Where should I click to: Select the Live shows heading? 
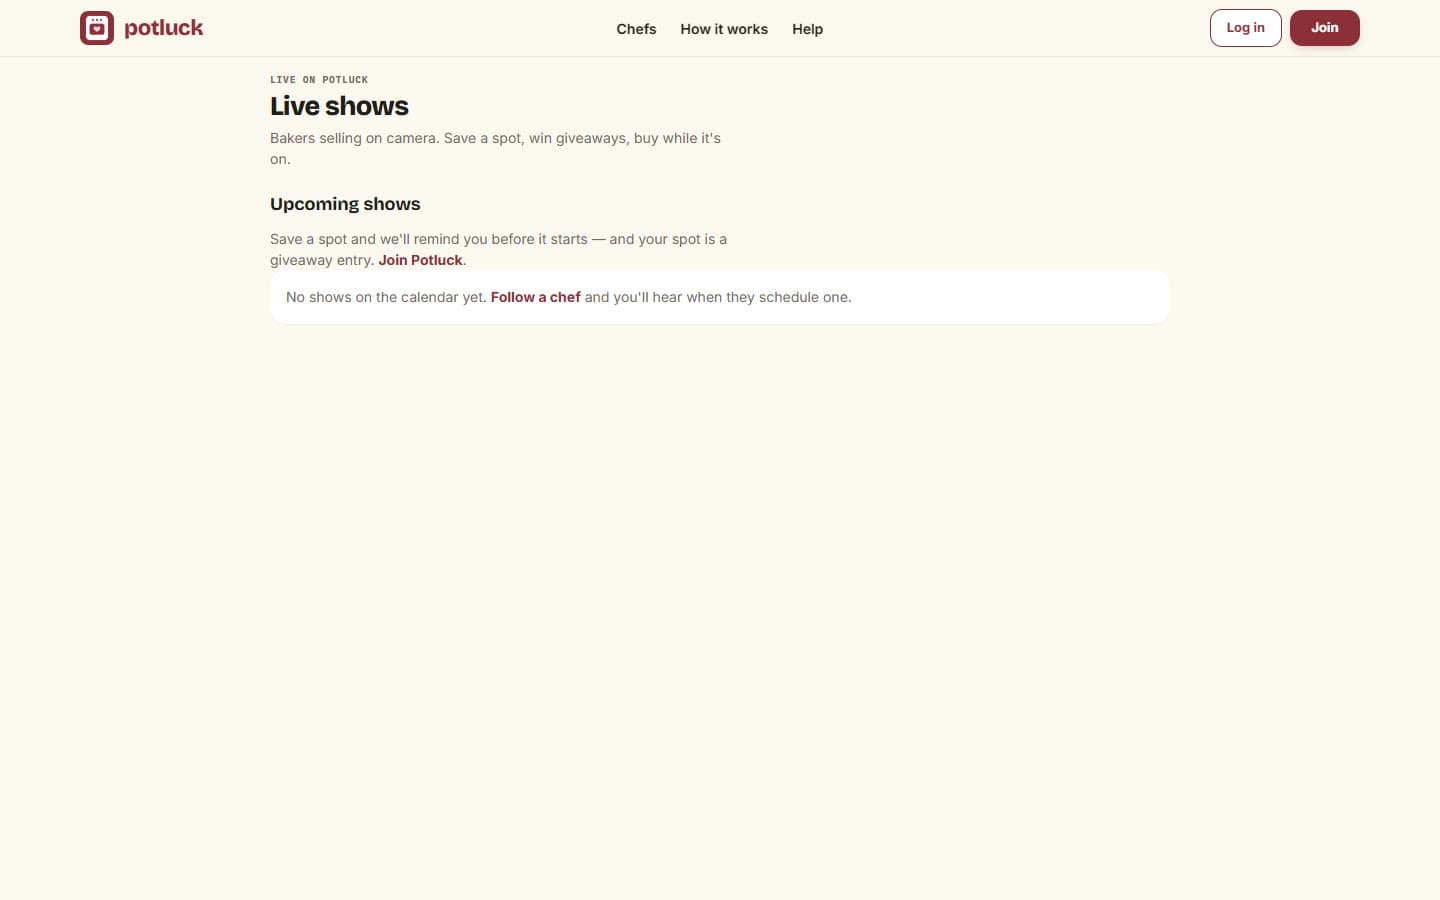click(x=339, y=106)
